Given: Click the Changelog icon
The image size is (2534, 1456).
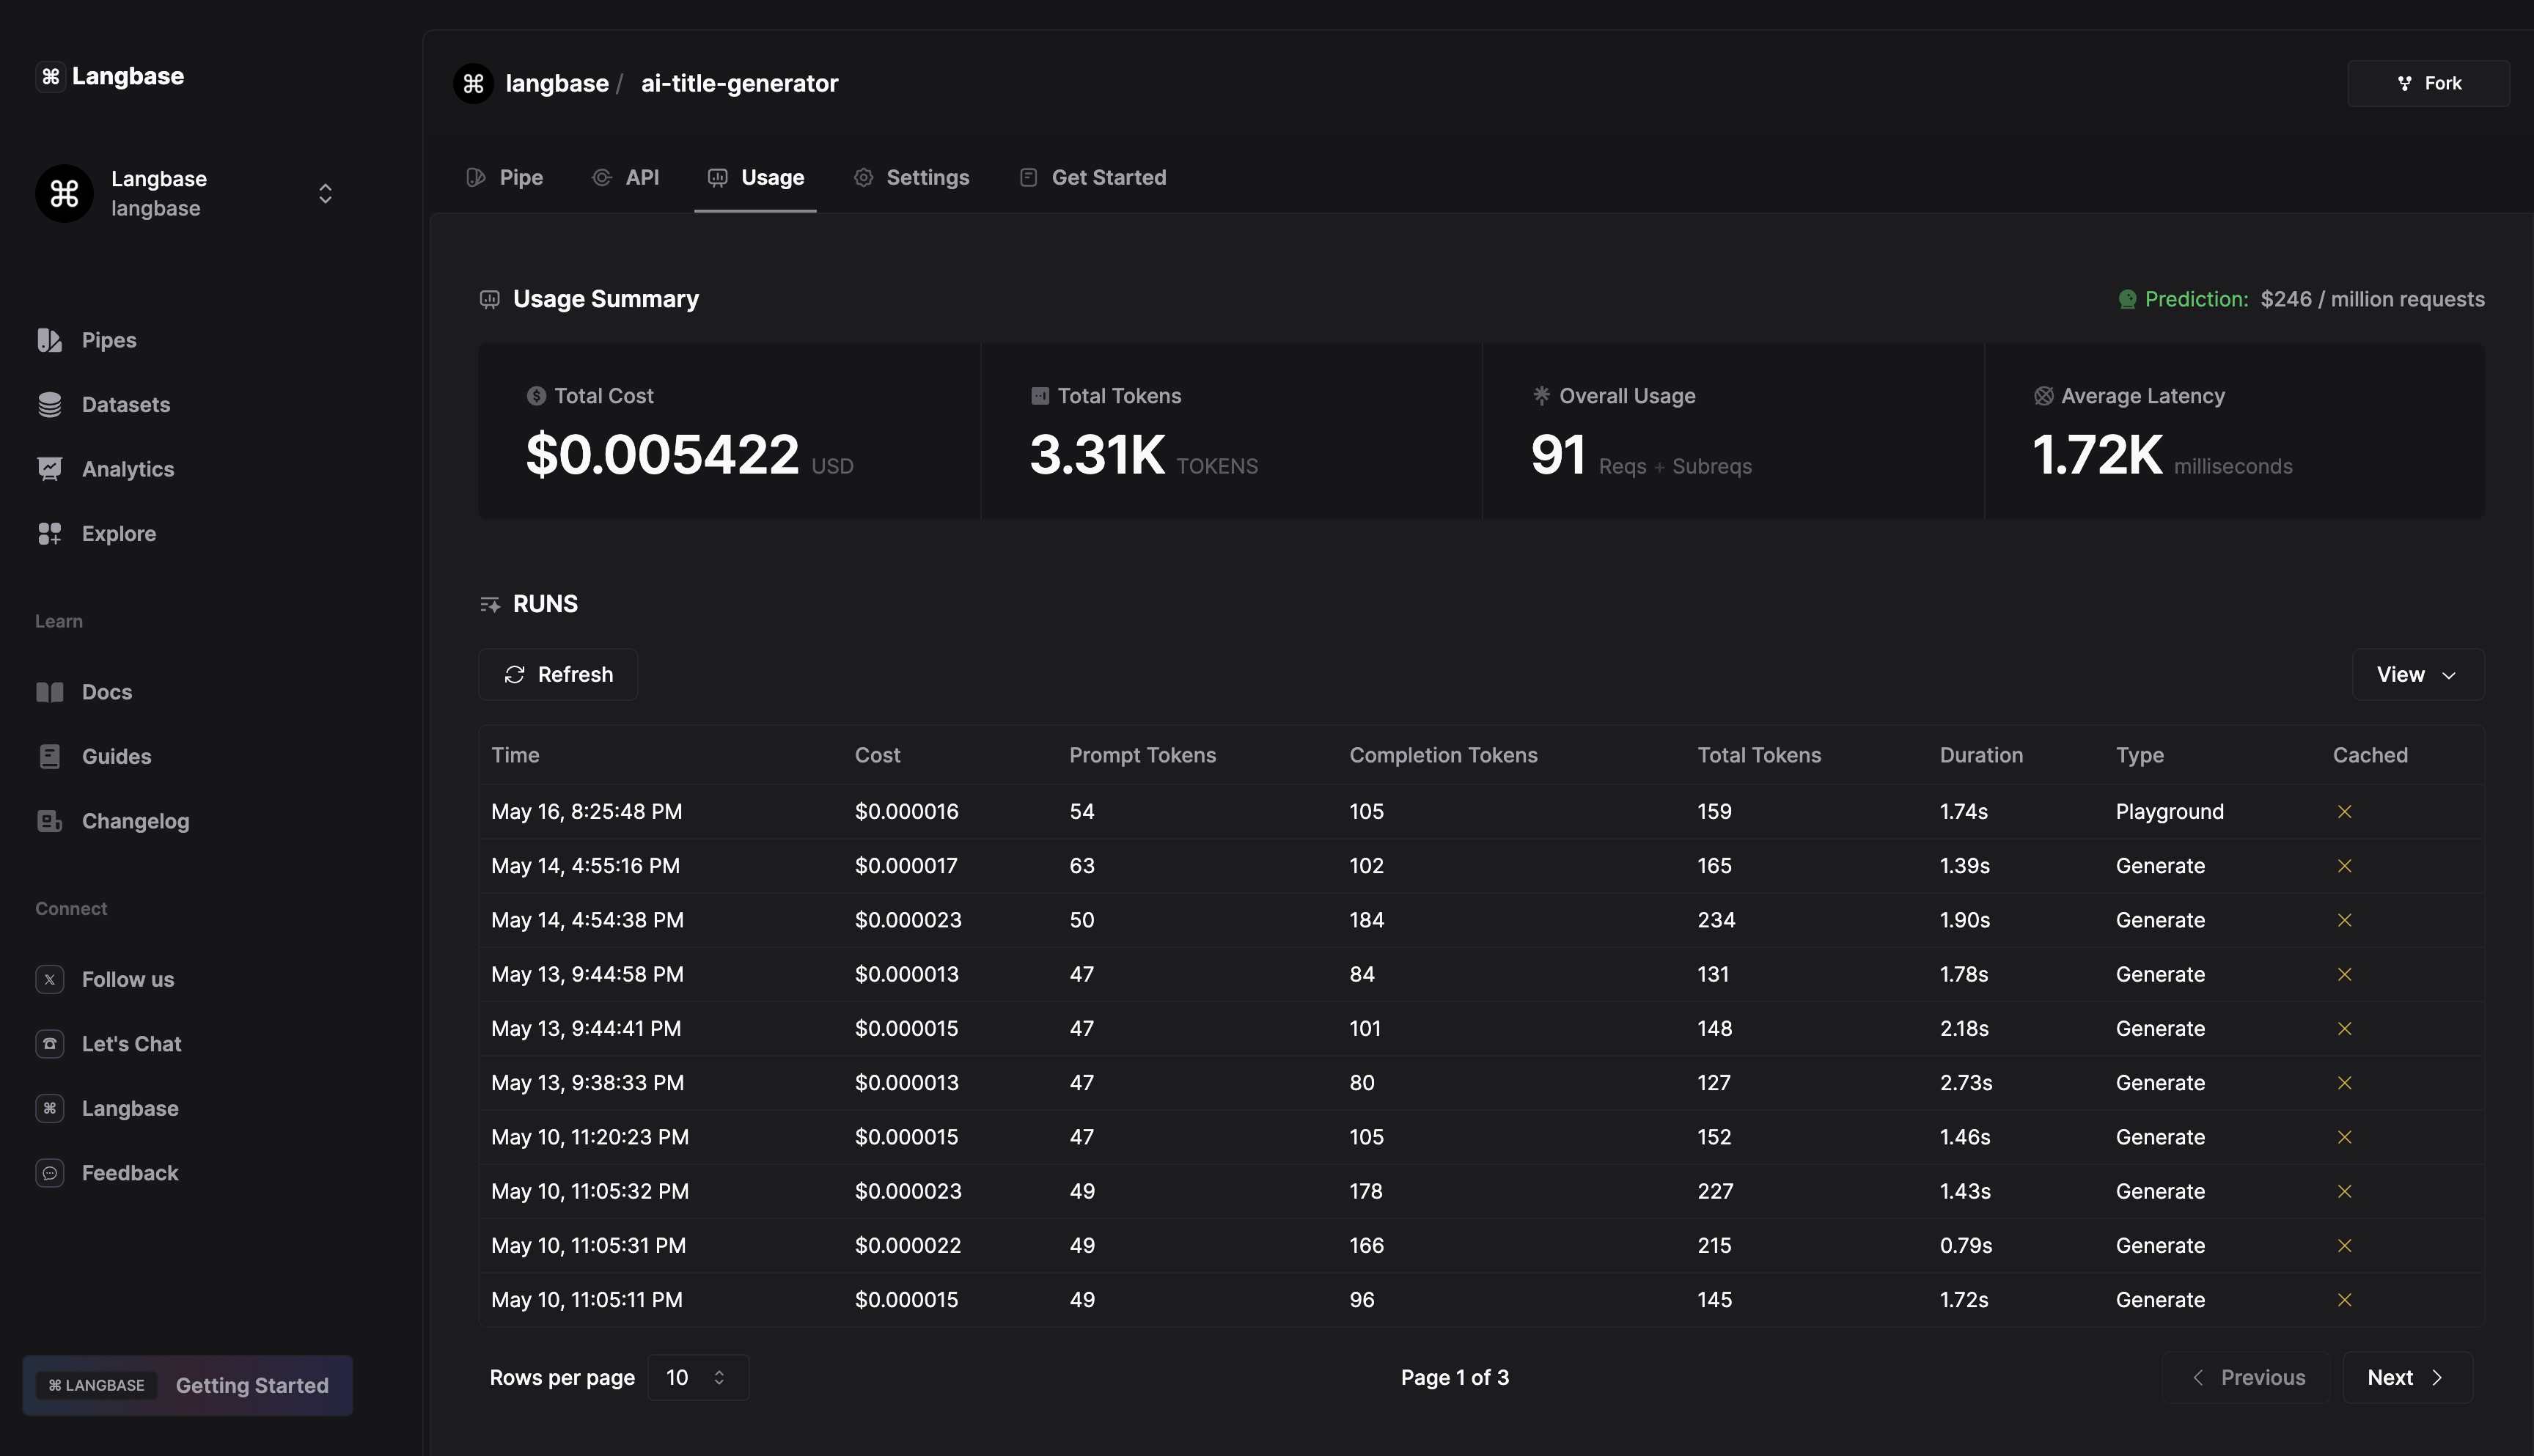Looking at the screenshot, I should pos(49,821).
